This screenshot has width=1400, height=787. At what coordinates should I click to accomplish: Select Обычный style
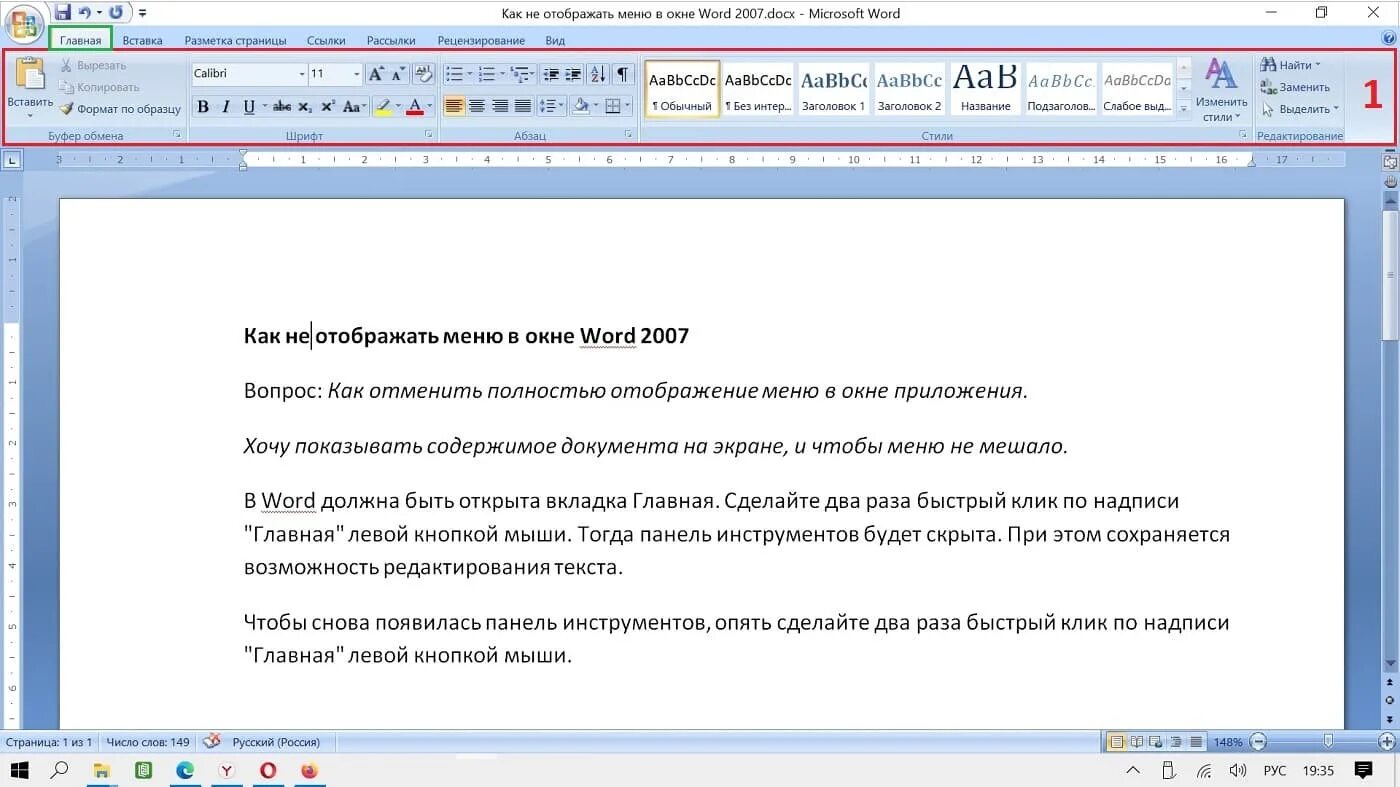pos(682,90)
